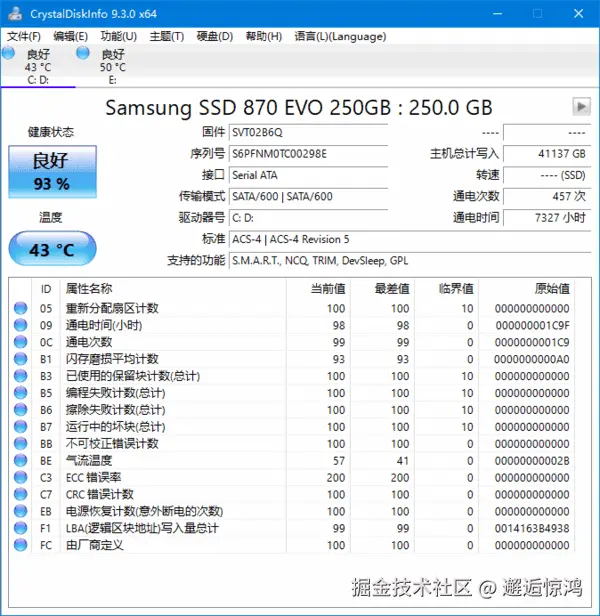This screenshot has height=616, width=600.
Task: Click the 43 °C temperature button
Action: 52,249
